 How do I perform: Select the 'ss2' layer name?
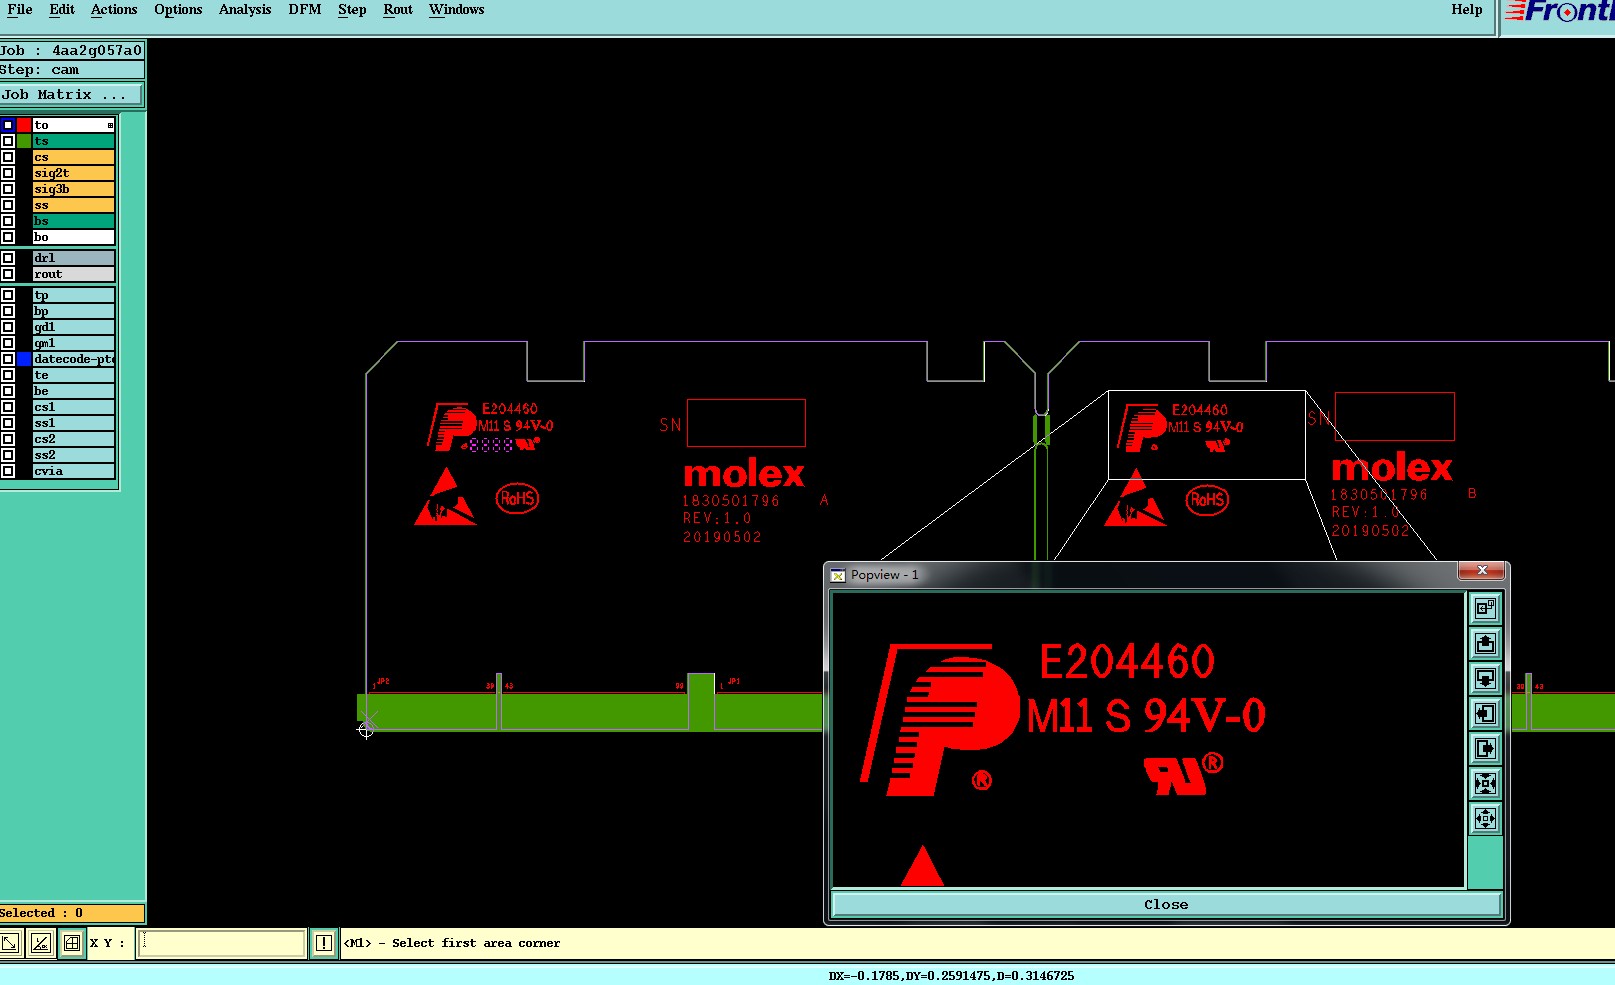74,455
